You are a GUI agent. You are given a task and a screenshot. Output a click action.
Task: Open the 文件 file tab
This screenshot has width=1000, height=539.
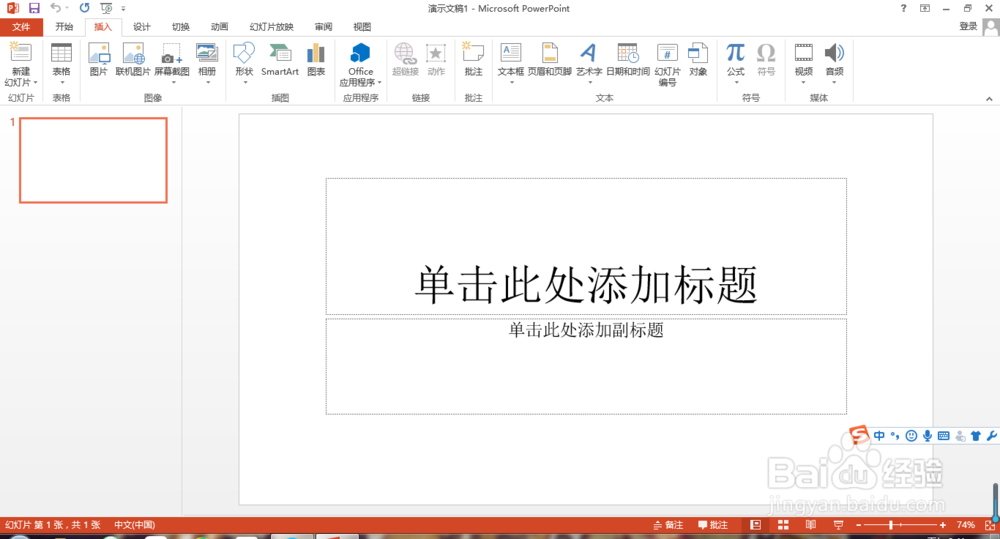click(21, 27)
